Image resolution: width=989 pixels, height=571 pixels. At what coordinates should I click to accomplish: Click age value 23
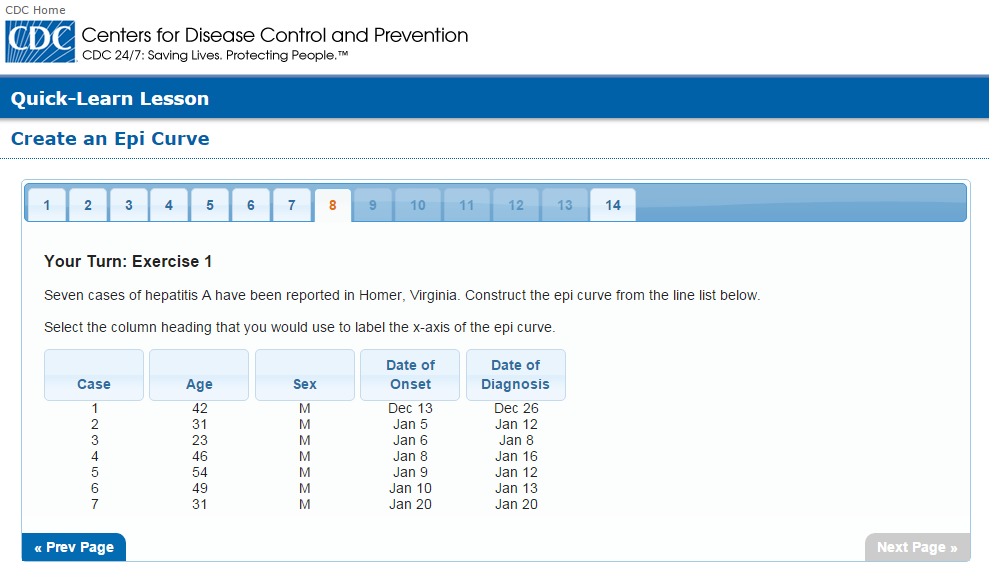pos(199,440)
